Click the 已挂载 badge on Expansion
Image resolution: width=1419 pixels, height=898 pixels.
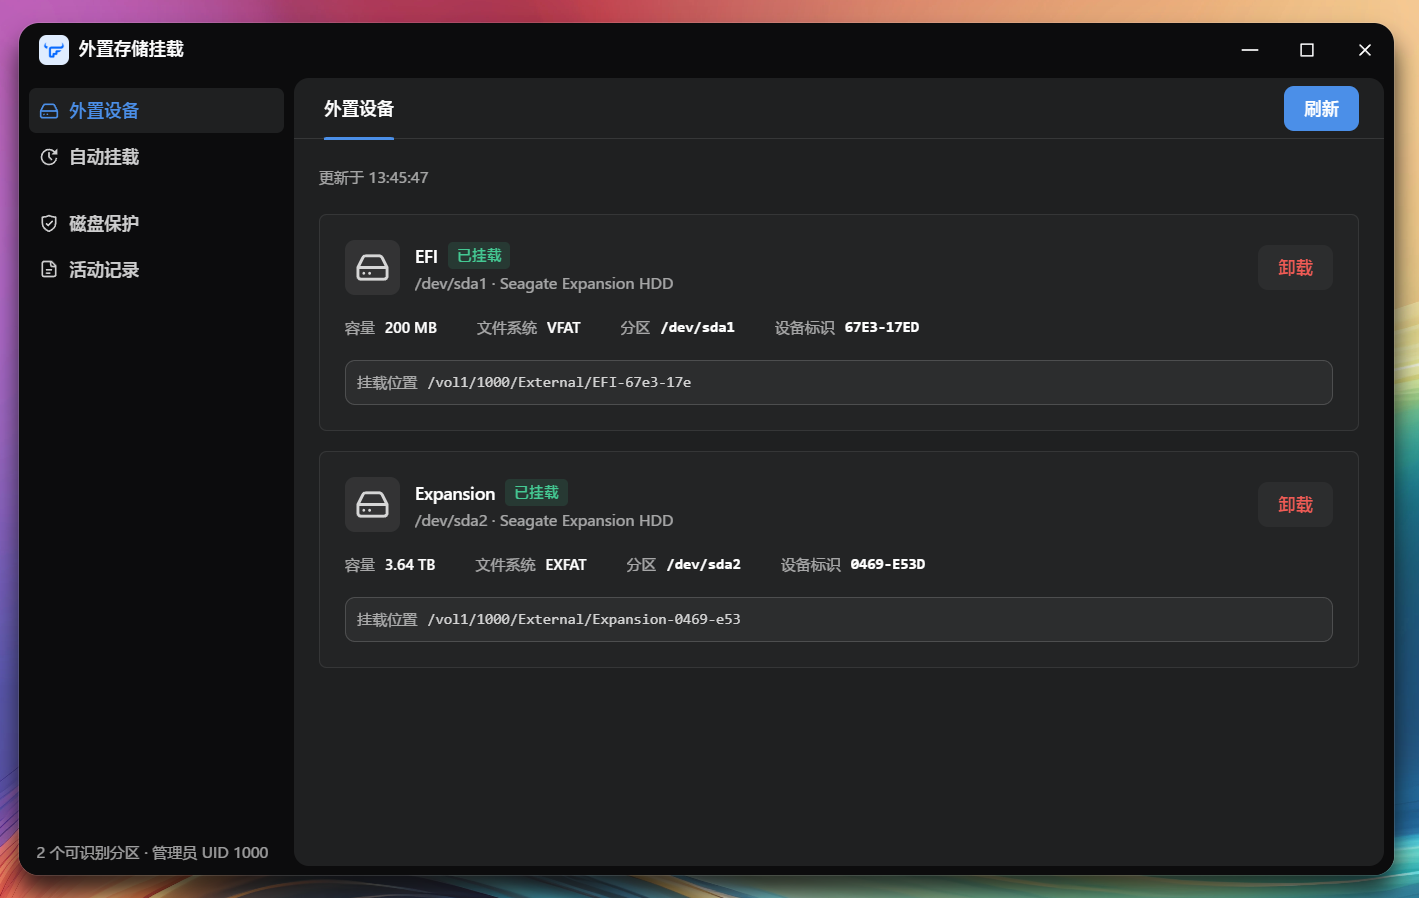pos(536,493)
